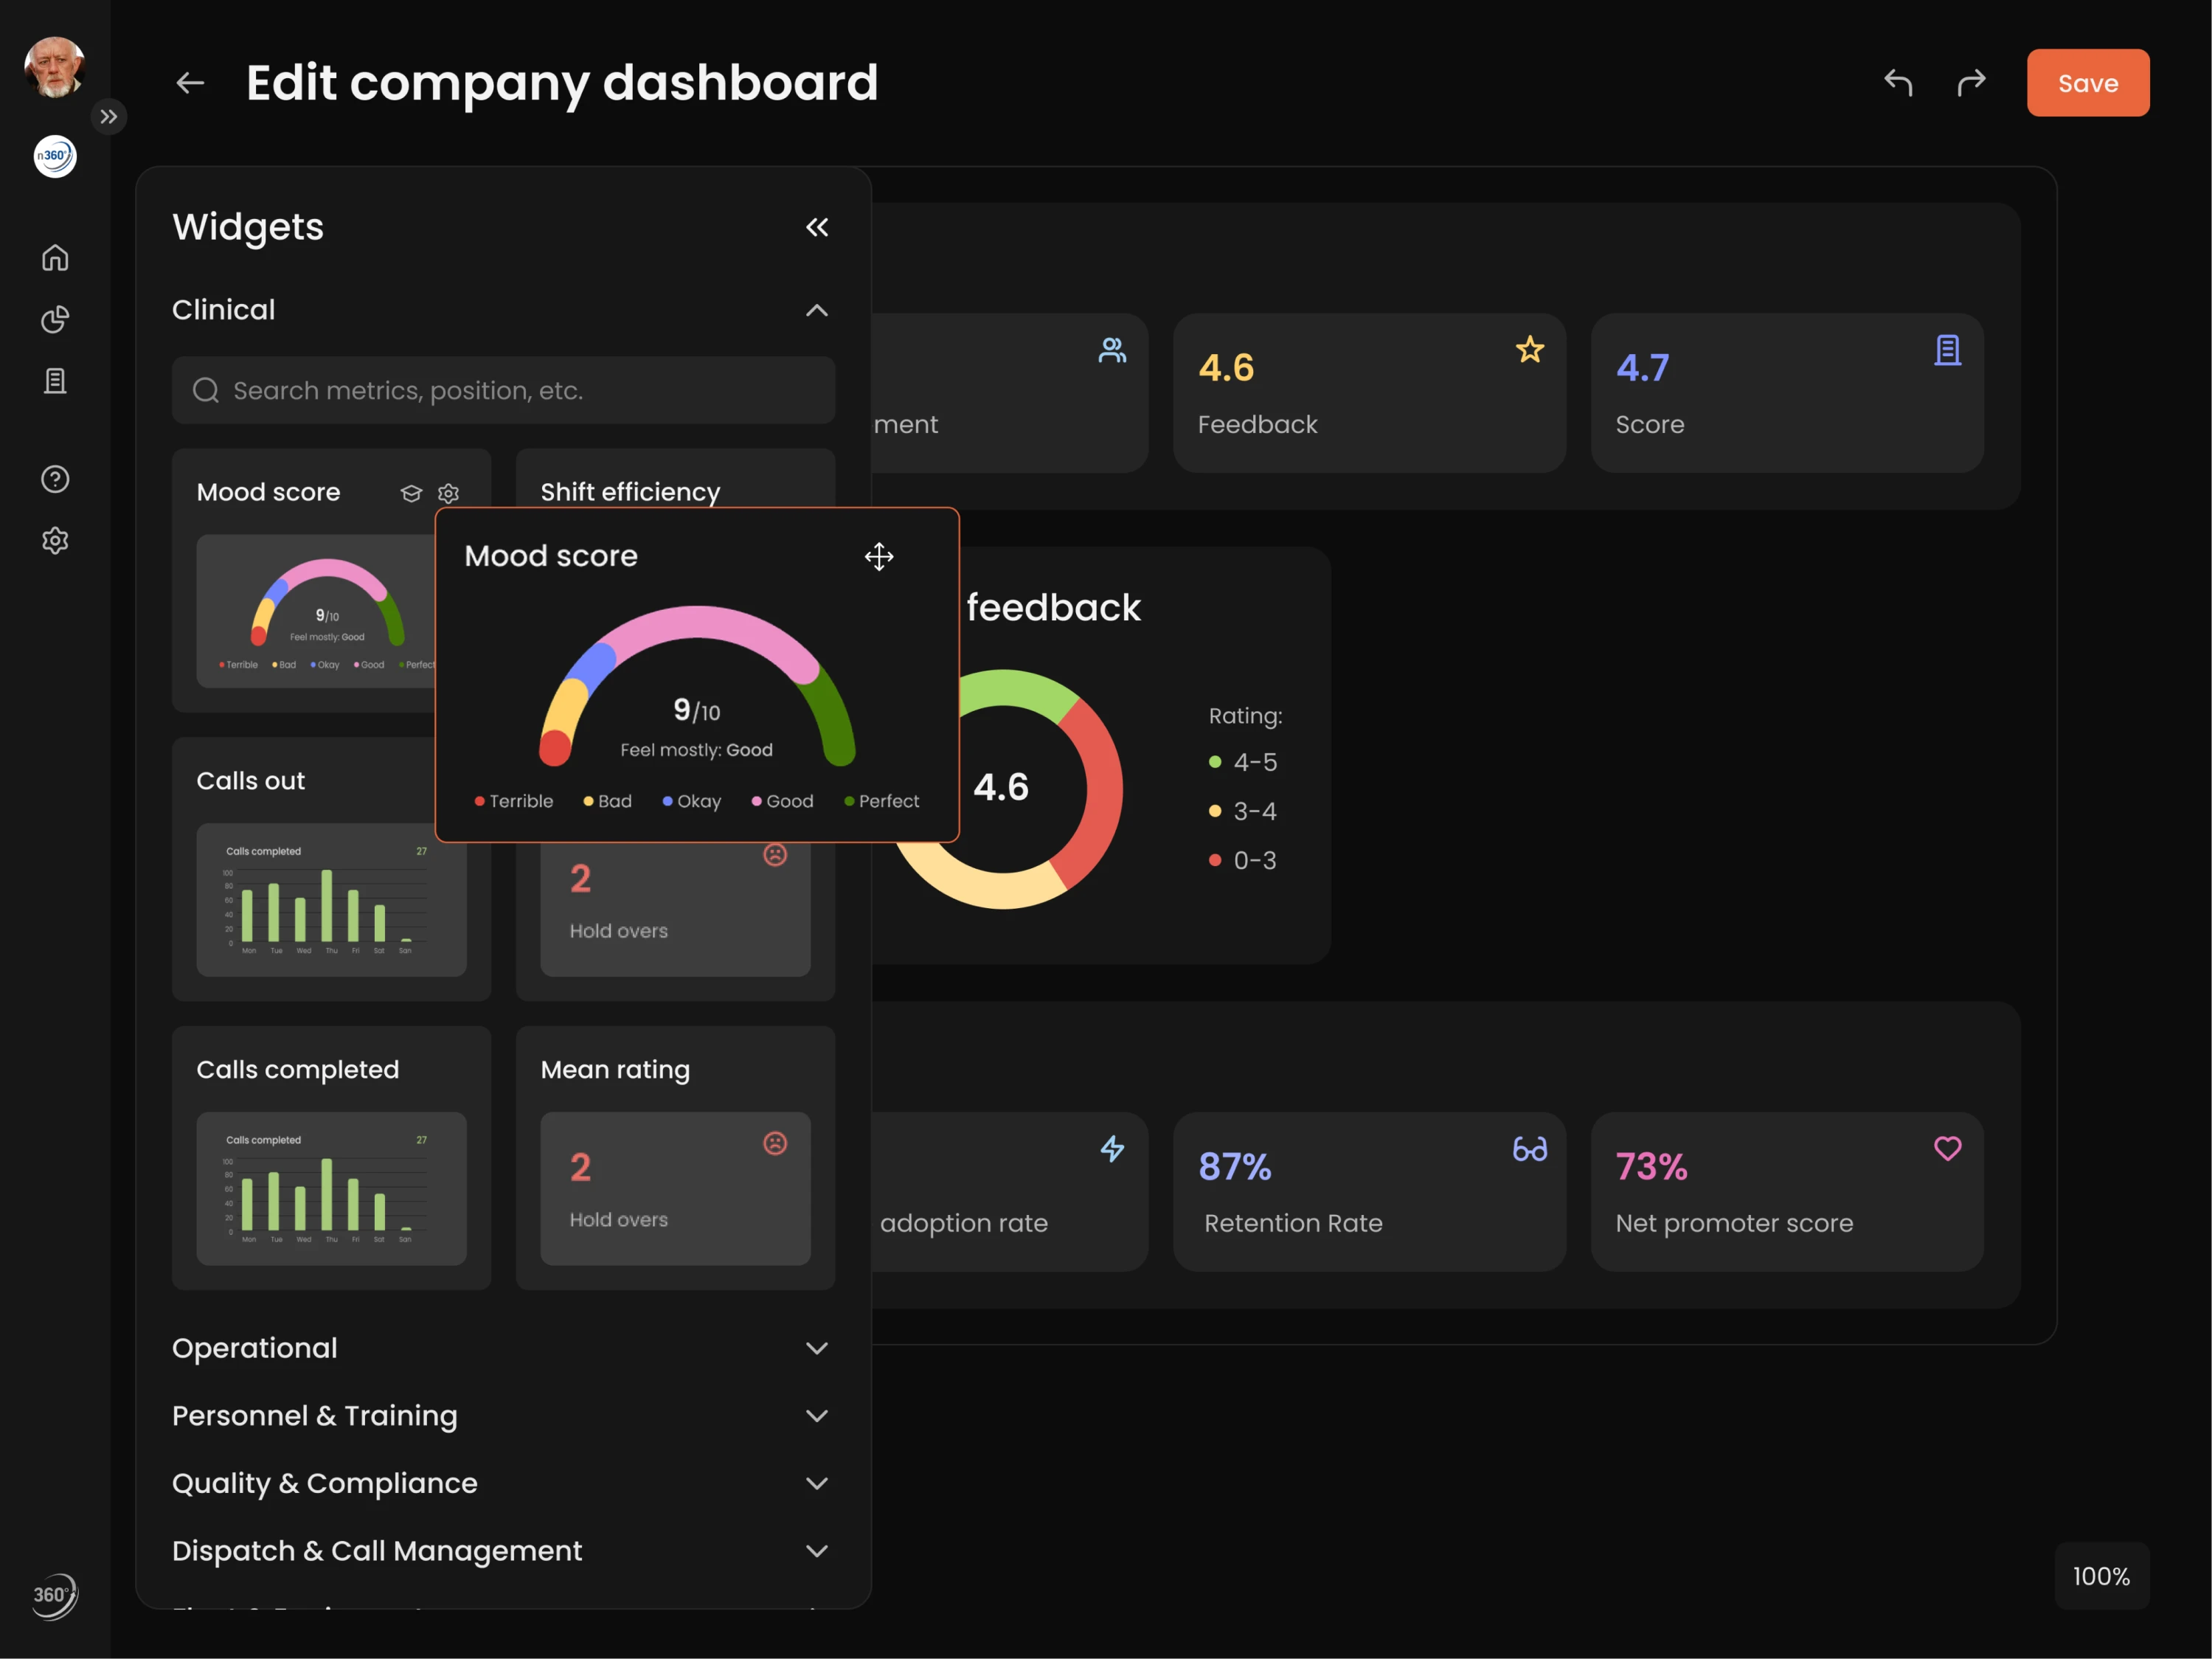The width and height of the screenshot is (2212, 1659).
Task: Go to Home in the sidebar
Action: point(55,258)
